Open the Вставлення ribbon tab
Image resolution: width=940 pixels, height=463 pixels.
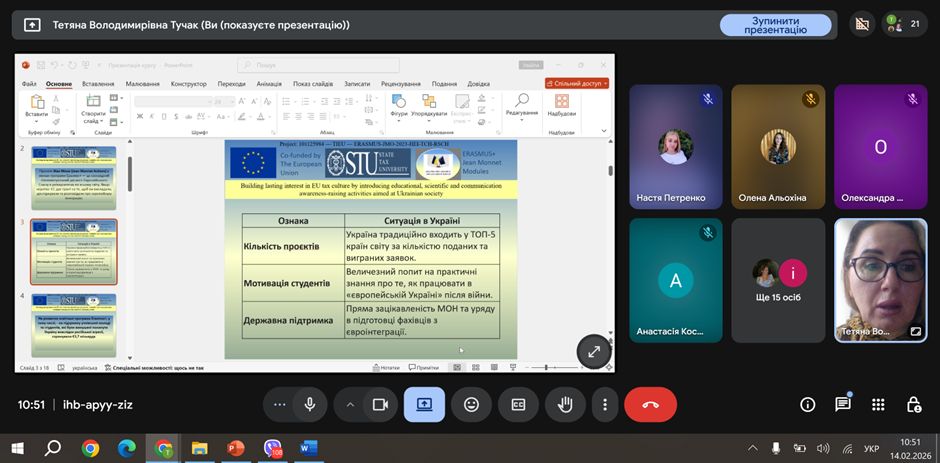(98, 84)
